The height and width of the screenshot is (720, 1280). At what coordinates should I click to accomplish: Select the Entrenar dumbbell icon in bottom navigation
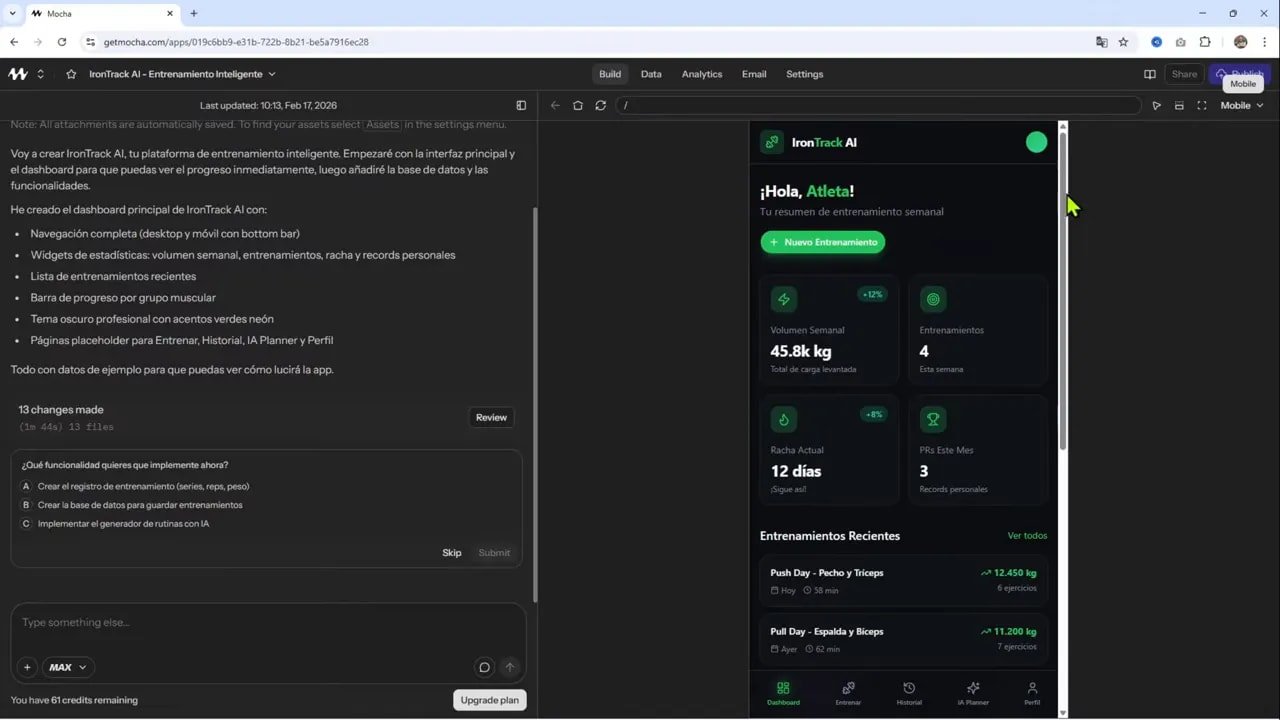(847, 687)
